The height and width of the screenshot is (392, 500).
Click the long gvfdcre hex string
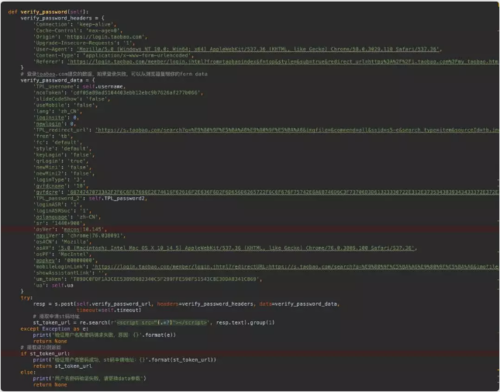283,192
